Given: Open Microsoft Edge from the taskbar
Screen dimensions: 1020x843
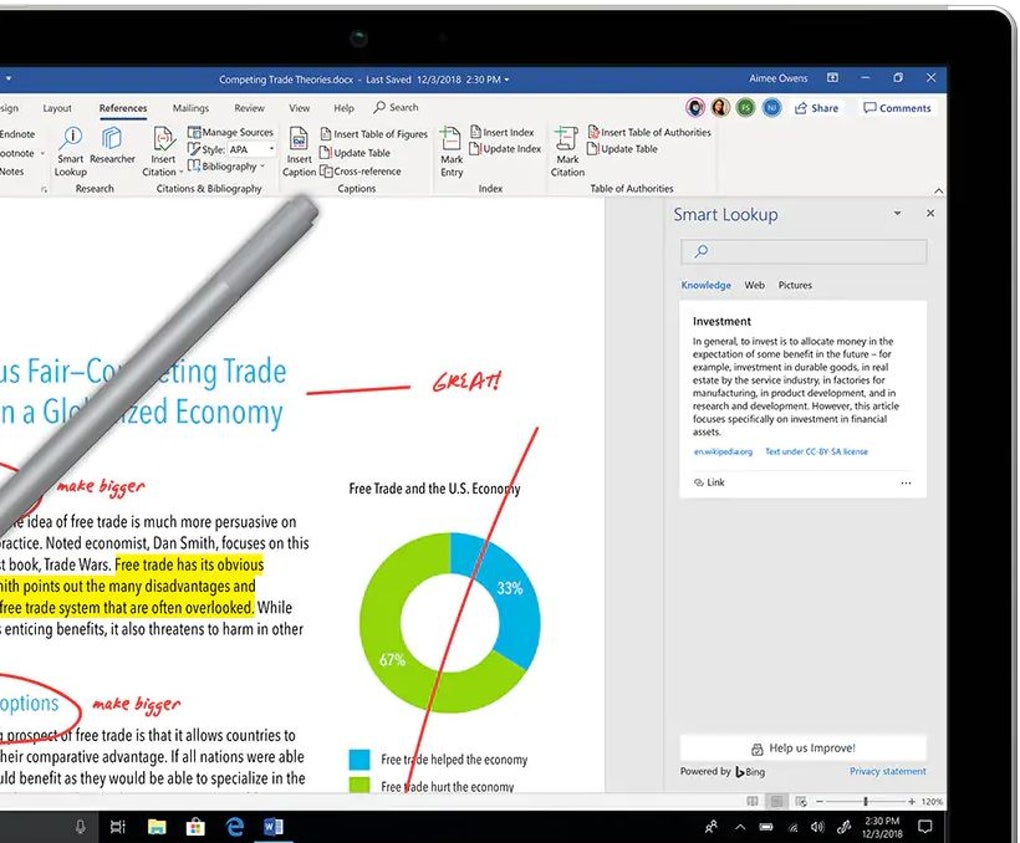Looking at the screenshot, I should click(x=236, y=827).
